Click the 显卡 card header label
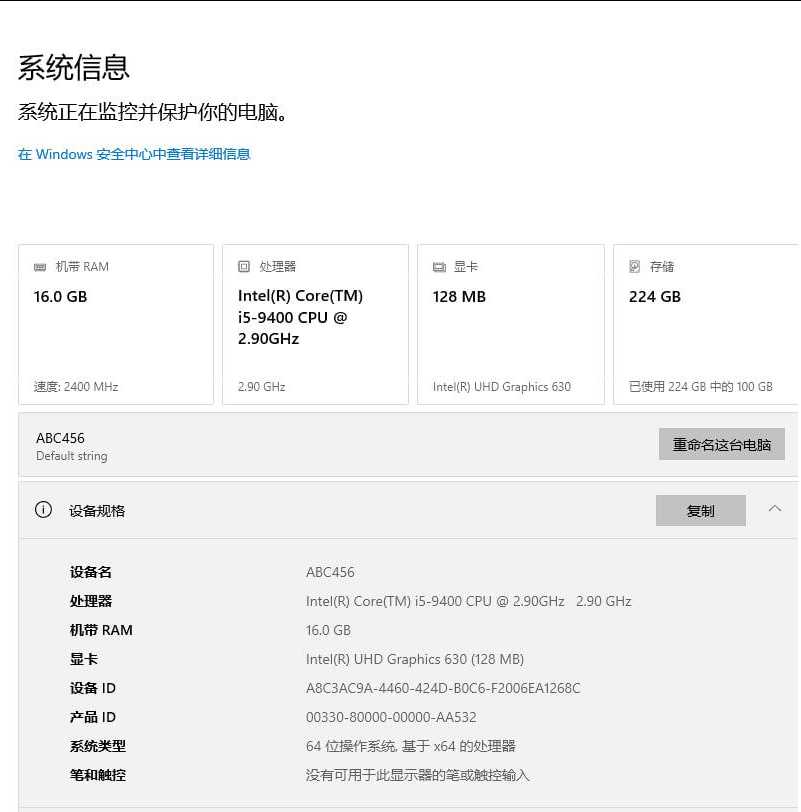The image size is (801, 812). [465, 267]
